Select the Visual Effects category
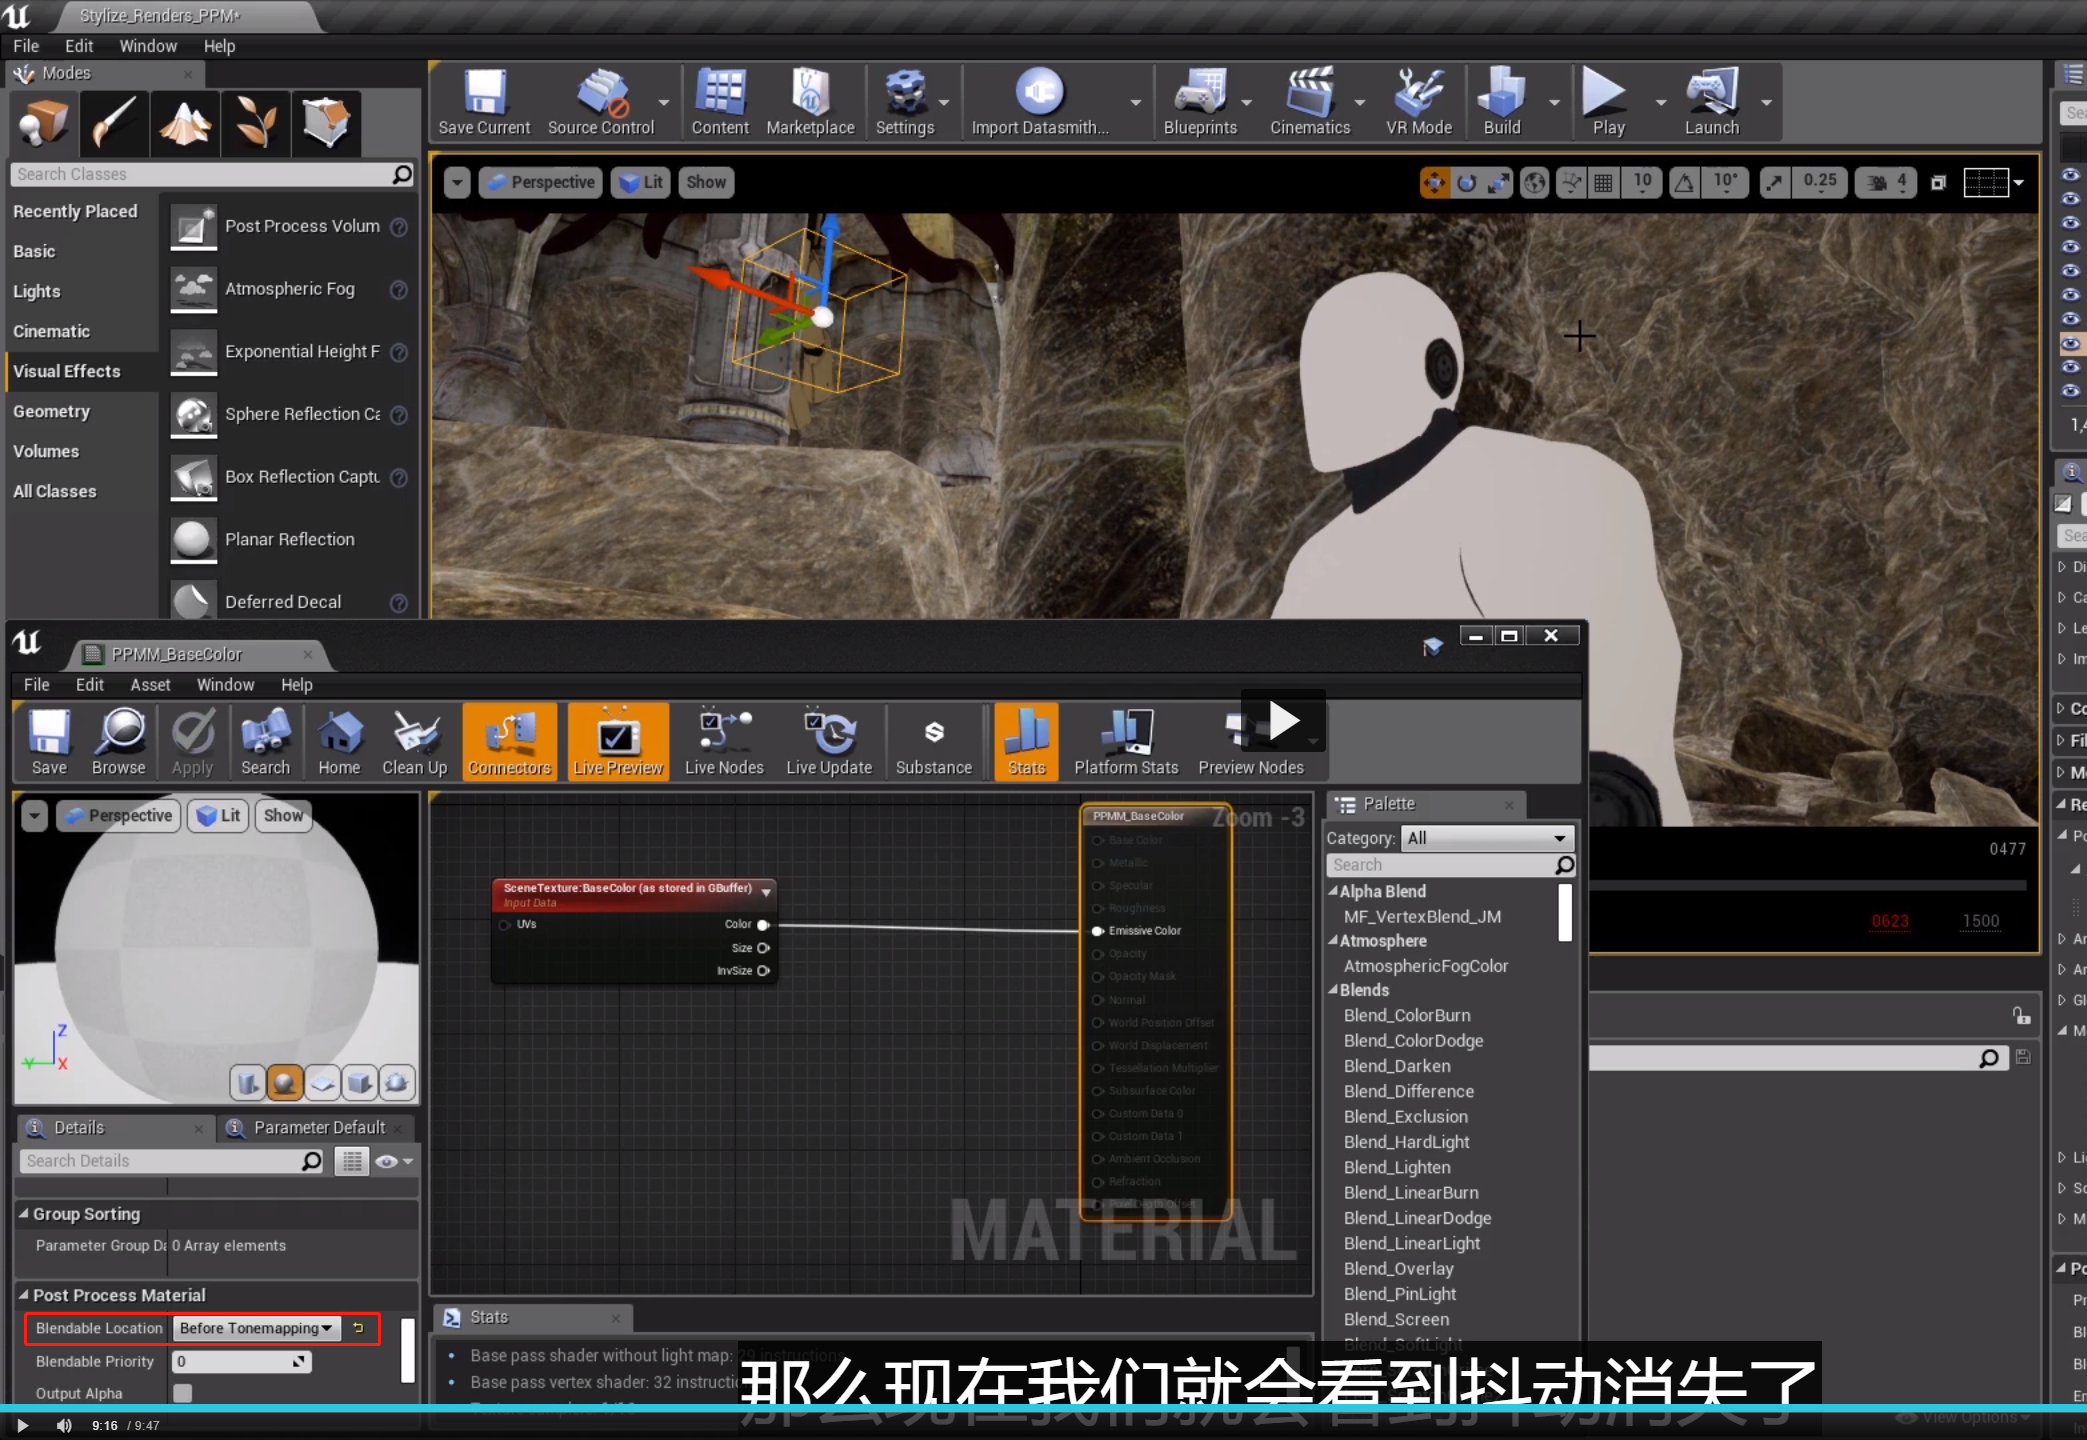 [x=67, y=371]
